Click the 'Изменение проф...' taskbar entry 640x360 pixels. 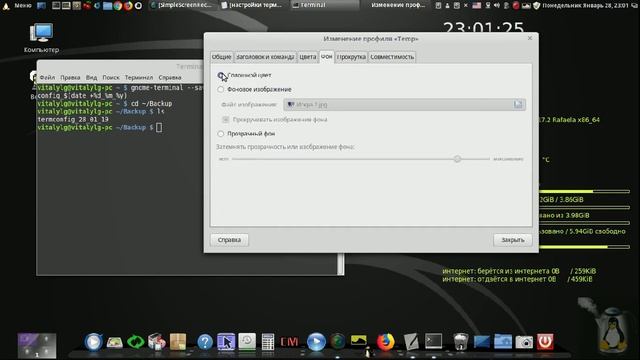pyautogui.click(x=395, y=5)
